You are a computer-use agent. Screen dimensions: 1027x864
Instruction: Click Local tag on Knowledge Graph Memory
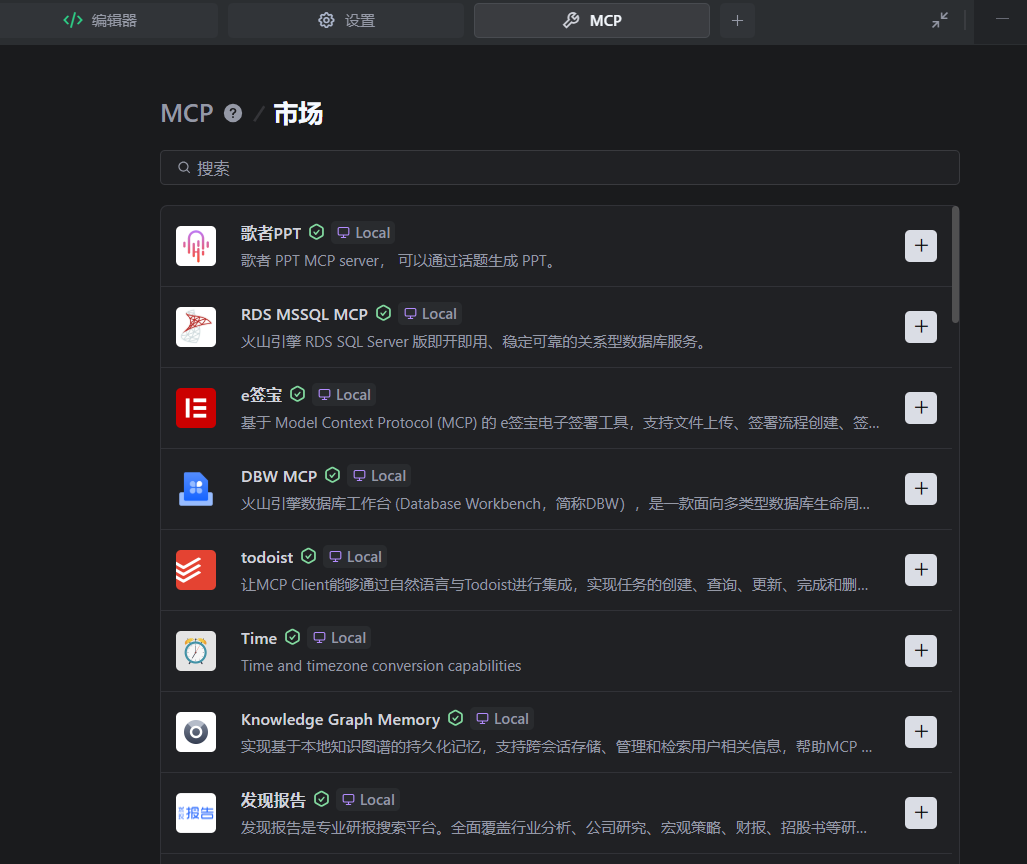pos(502,719)
